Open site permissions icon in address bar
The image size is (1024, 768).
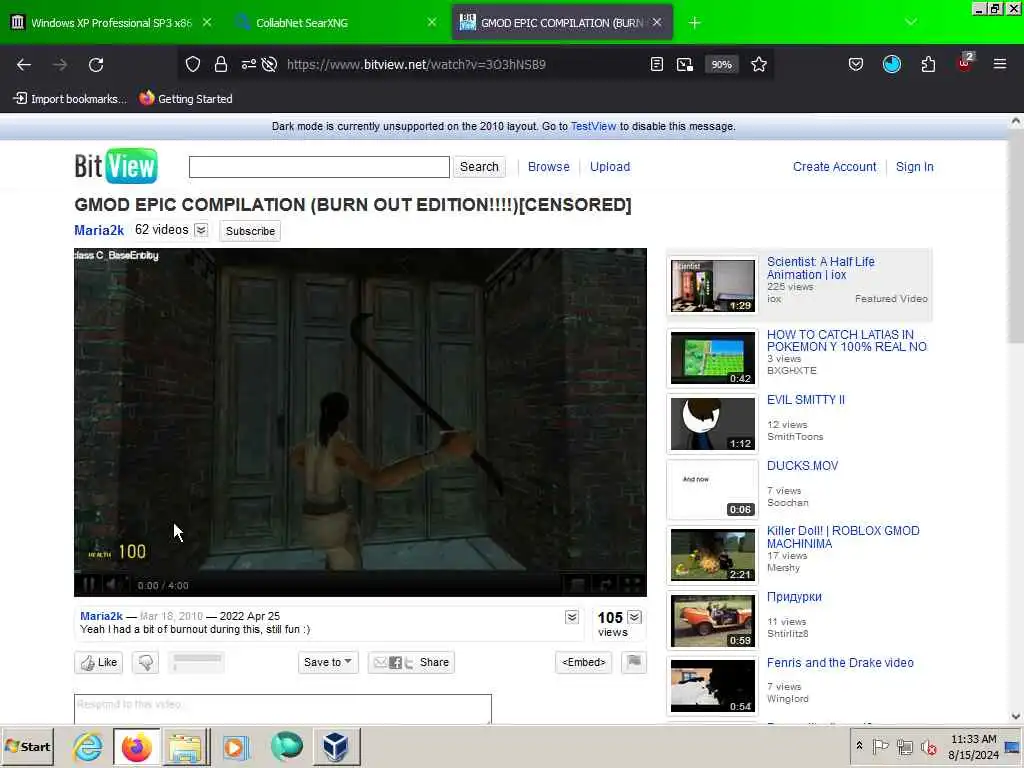point(249,65)
